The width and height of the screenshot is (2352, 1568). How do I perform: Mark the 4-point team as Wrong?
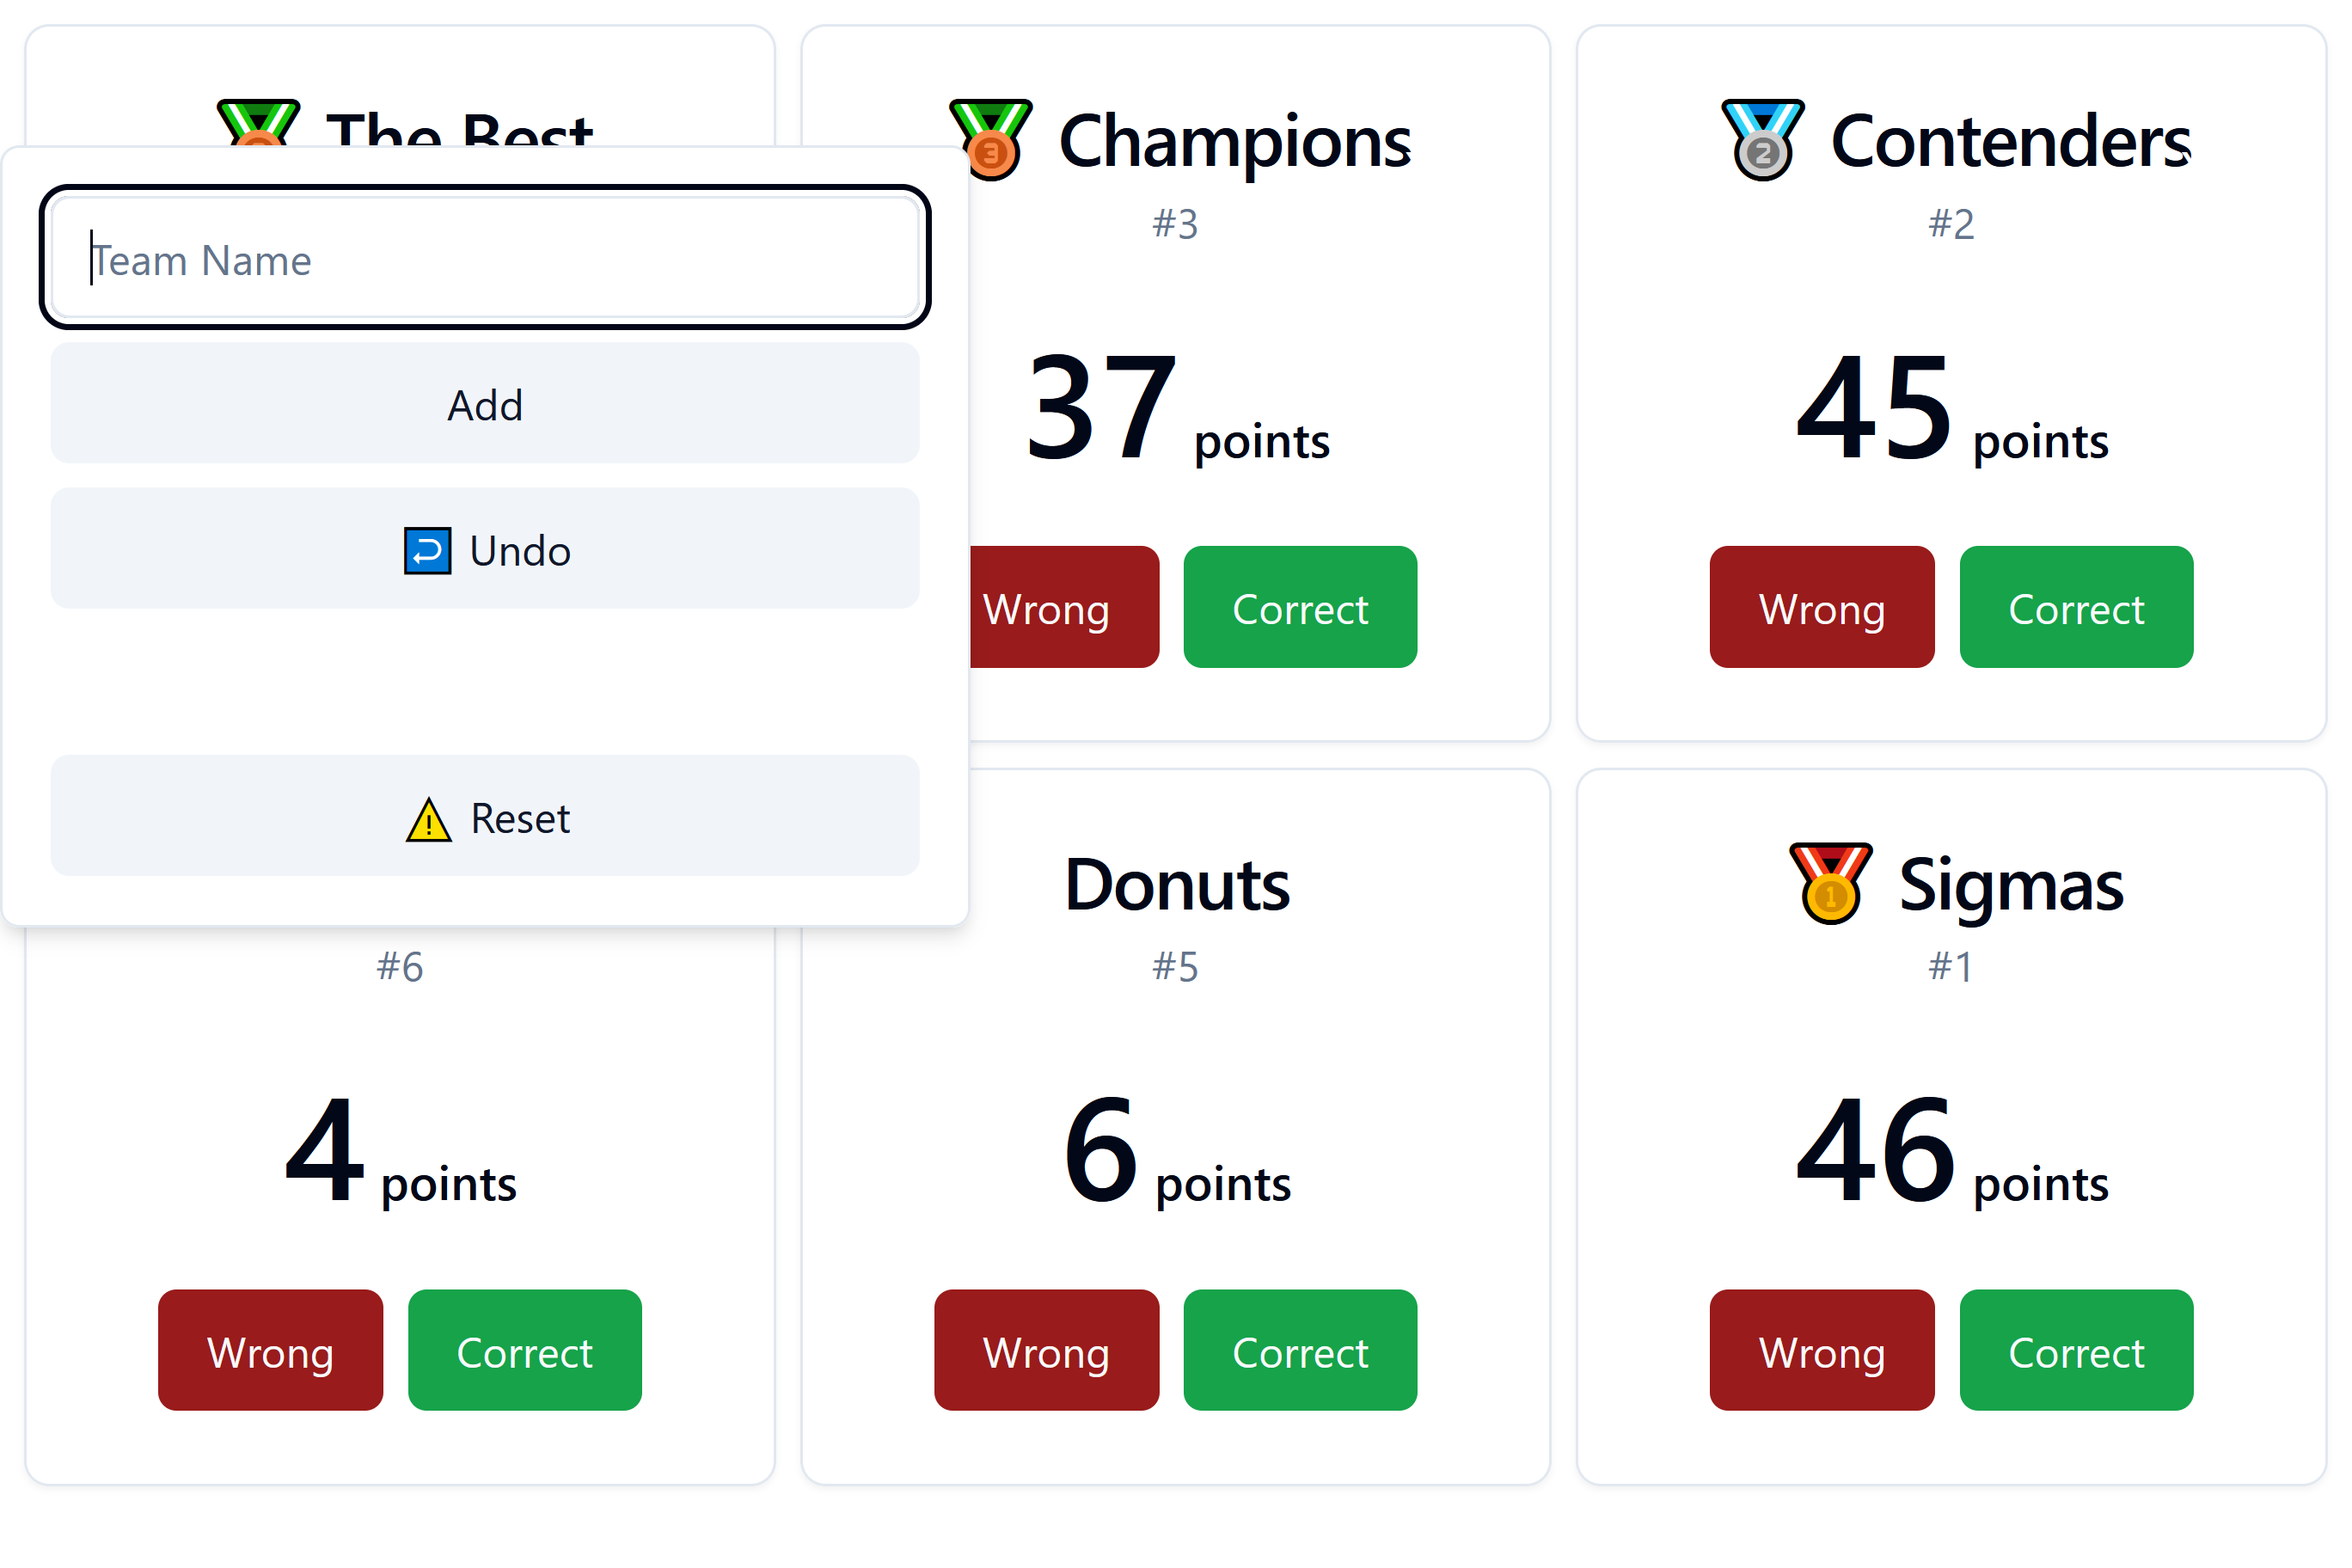click(269, 1351)
